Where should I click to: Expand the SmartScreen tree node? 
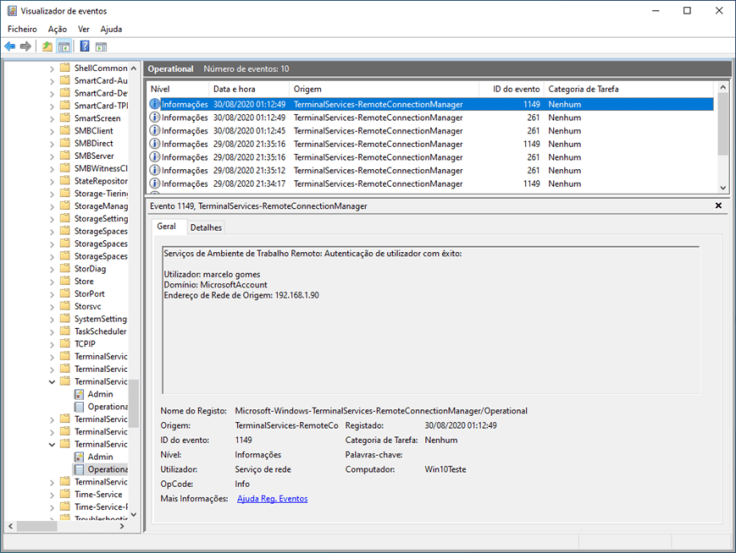52,118
